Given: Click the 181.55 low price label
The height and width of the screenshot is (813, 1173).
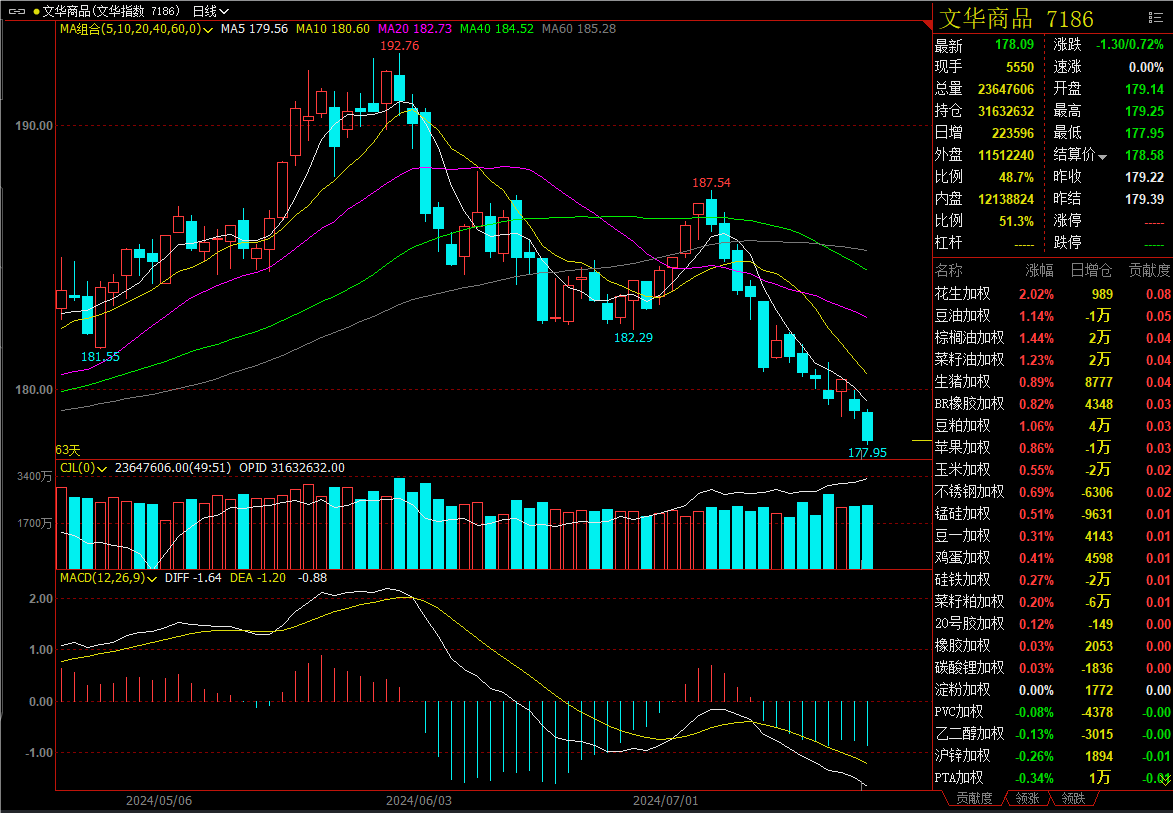Looking at the screenshot, I should pyautogui.click(x=100, y=357).
